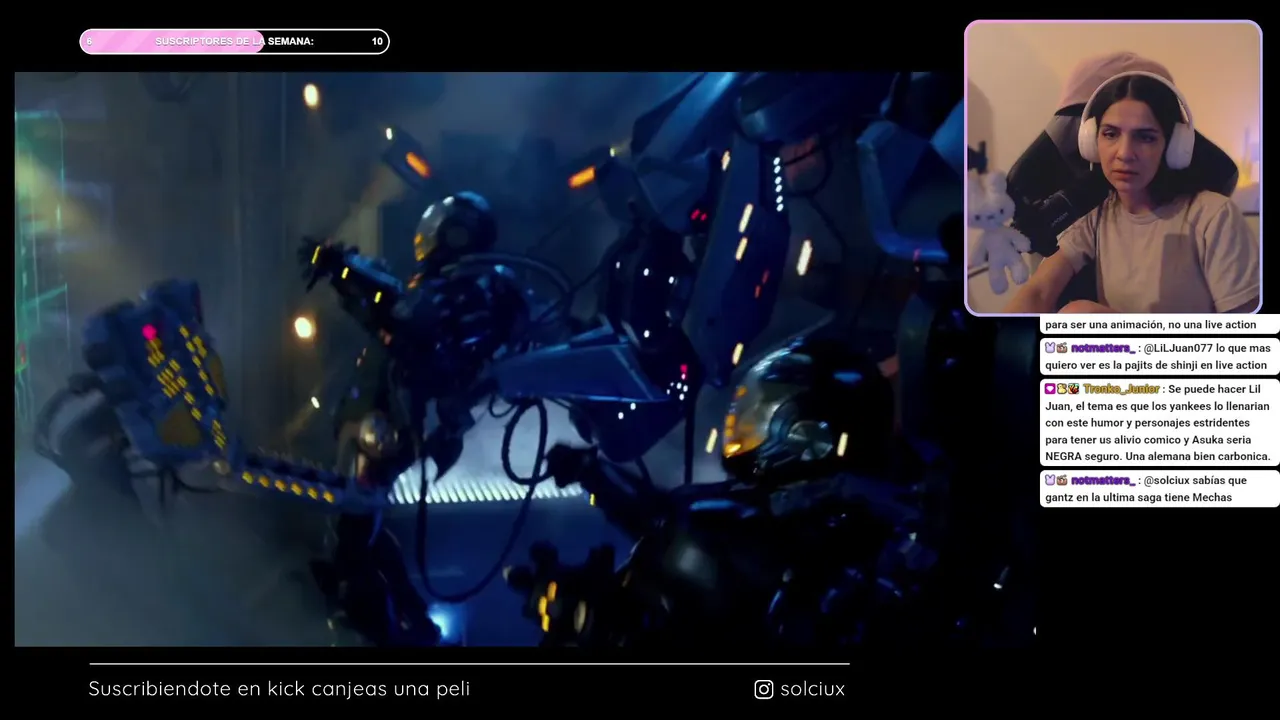The image size is (1280, 720).
Task: Click the @LiLJuan077 mention in chat
Action: click(x=1178, y=348)
